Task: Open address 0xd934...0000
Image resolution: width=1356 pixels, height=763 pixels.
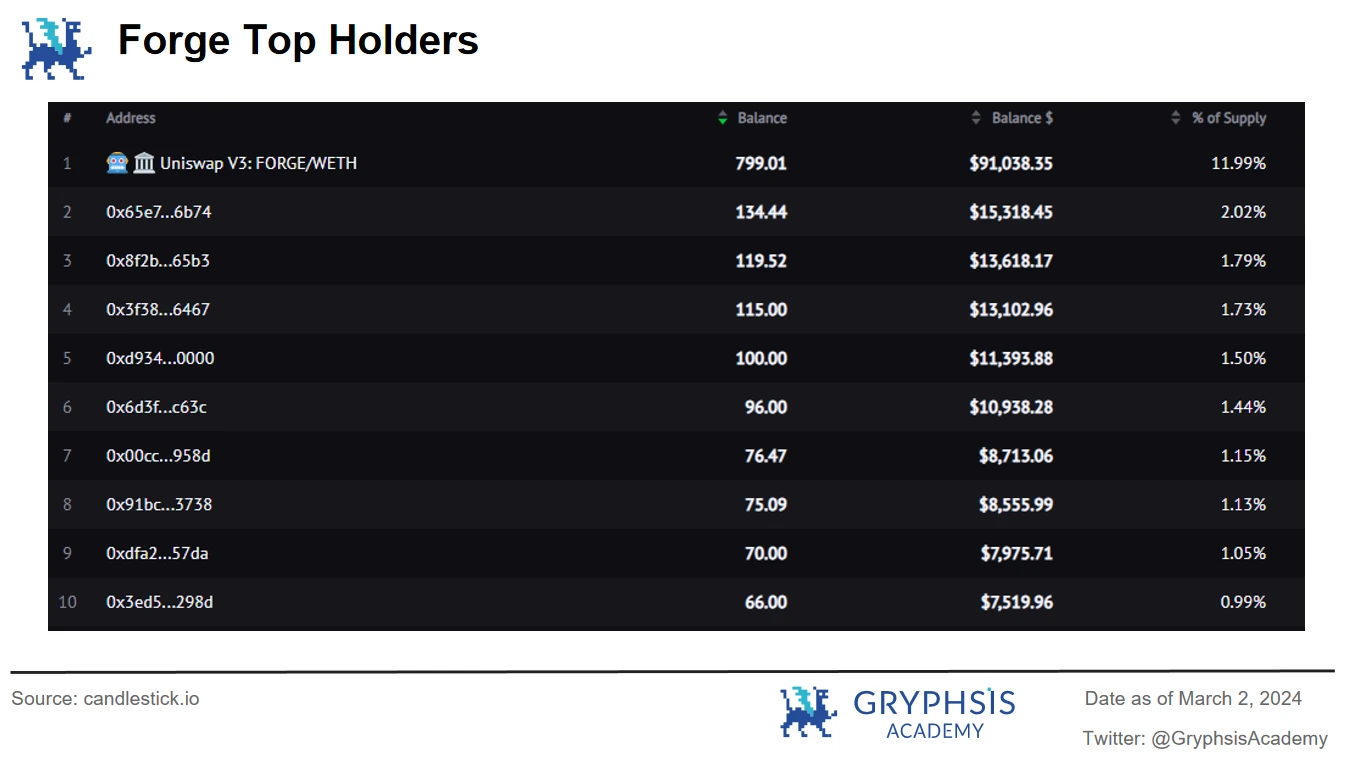Action: [x=160, y=358]
